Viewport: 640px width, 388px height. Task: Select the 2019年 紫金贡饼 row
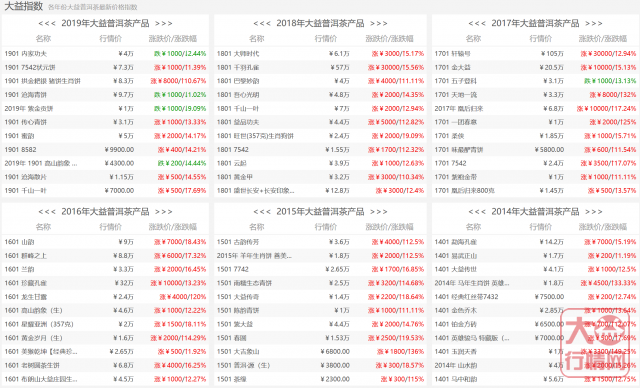[105, 109]
